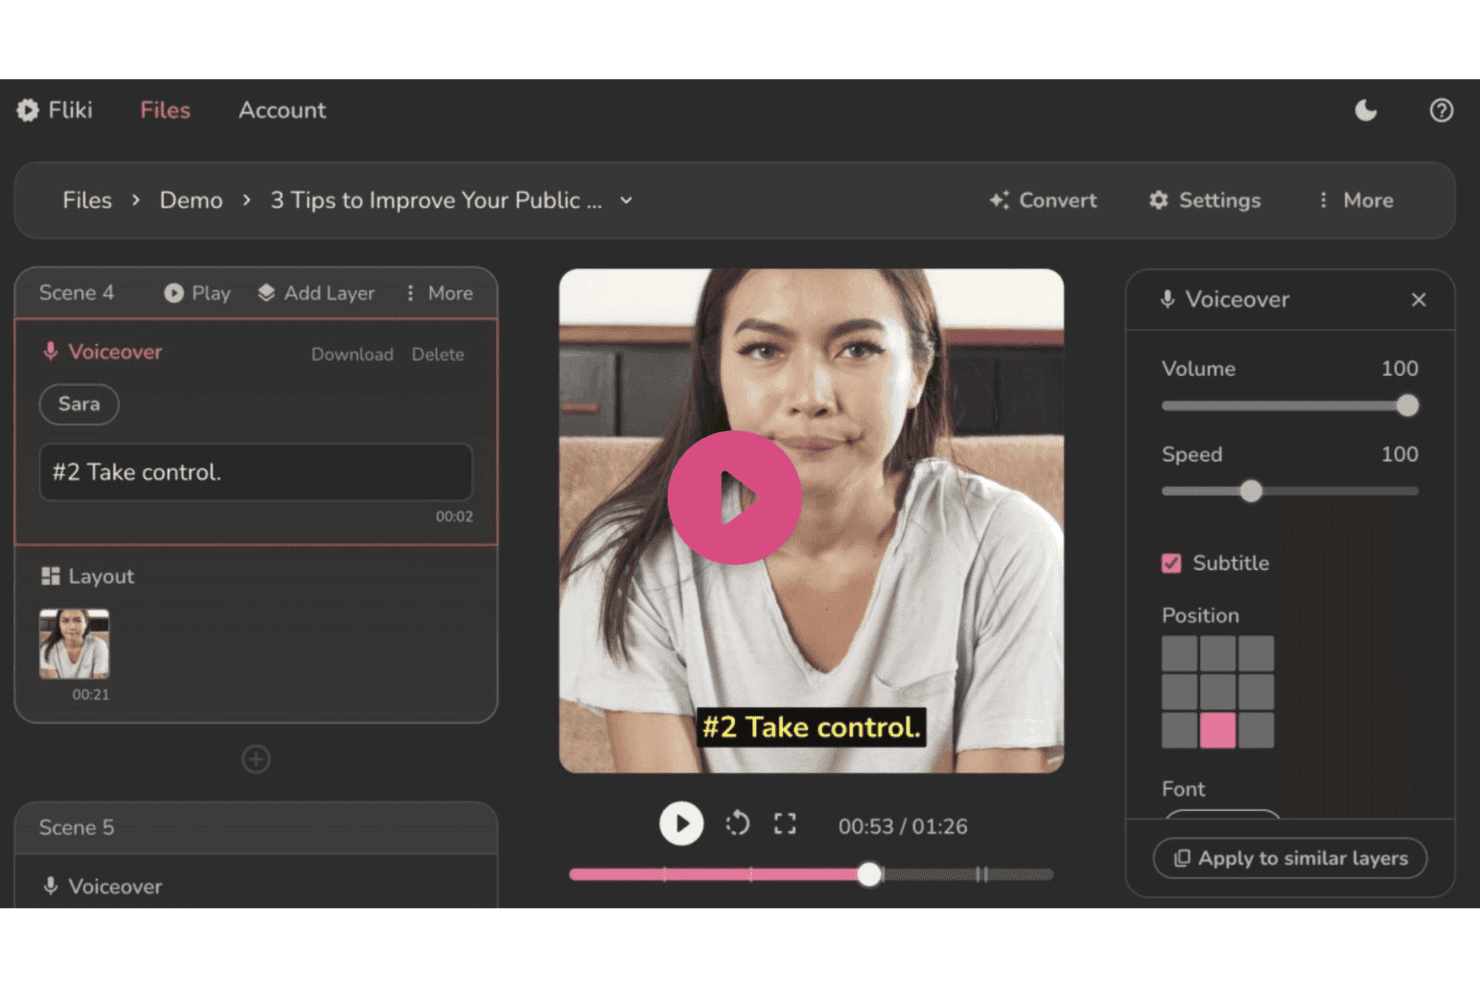
Task: Open the layout video thumbnail
Action: point(74,644)
